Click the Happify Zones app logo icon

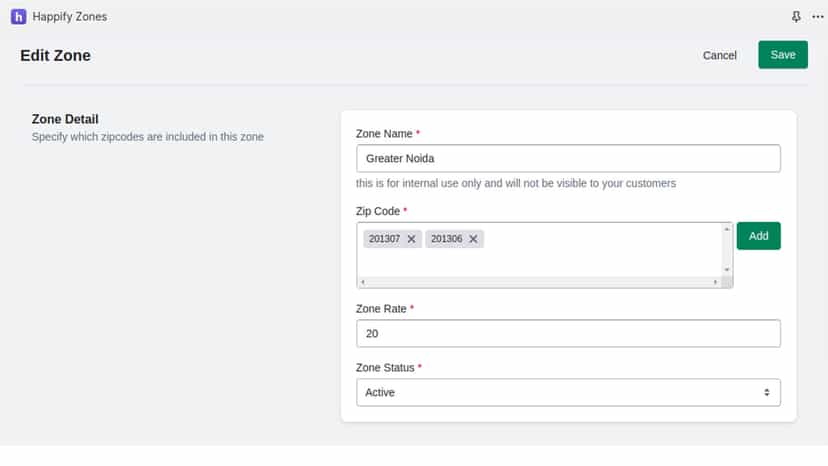coord(18,17)
